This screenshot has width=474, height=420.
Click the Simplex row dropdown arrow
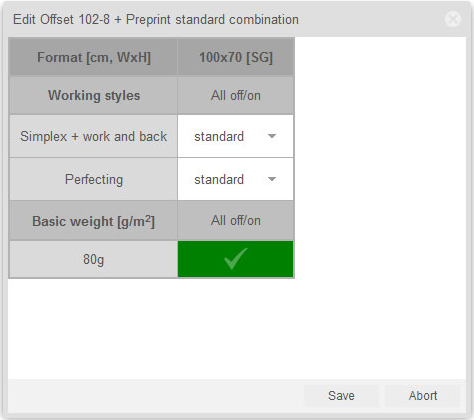pos(272,136)
